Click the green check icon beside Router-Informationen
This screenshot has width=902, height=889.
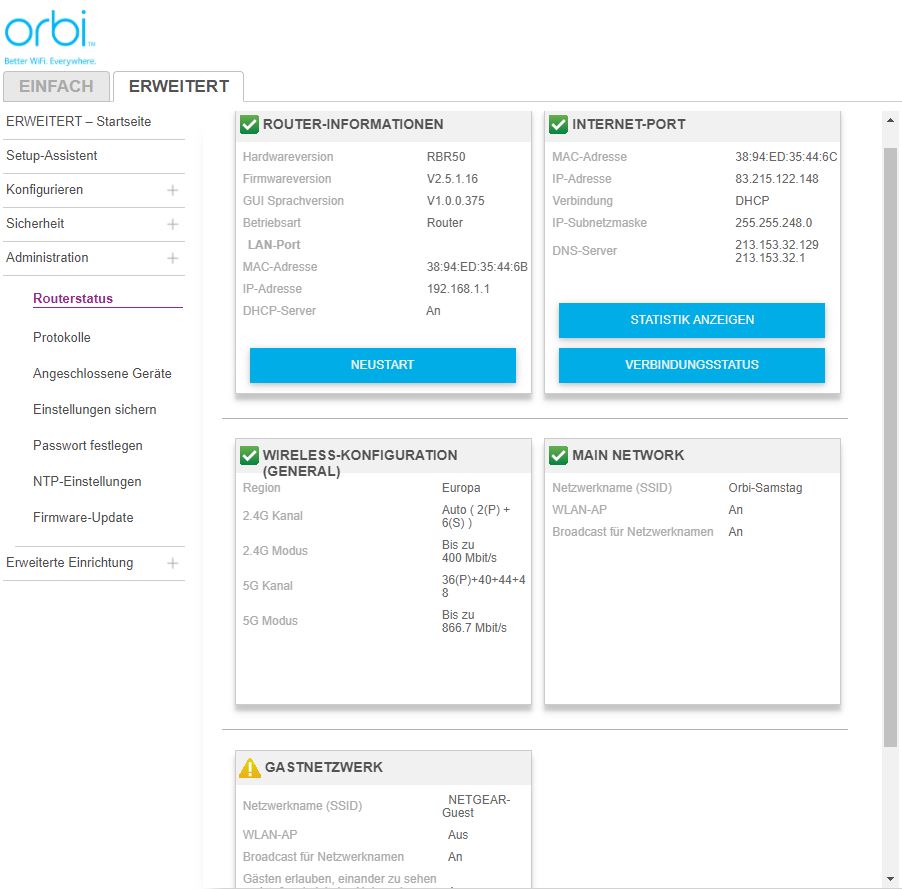249,124
